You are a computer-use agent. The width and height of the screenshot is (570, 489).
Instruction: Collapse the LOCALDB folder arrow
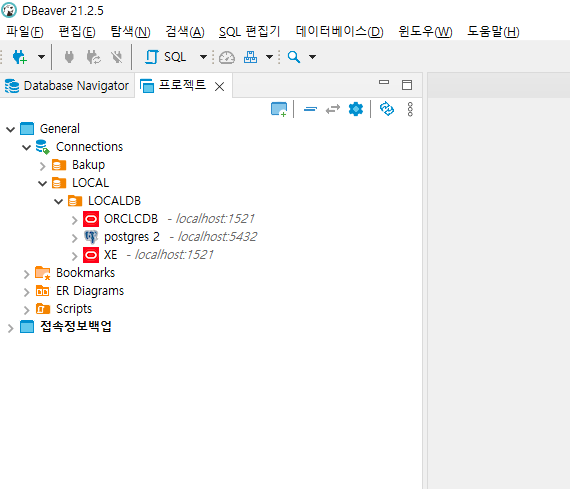59,201
